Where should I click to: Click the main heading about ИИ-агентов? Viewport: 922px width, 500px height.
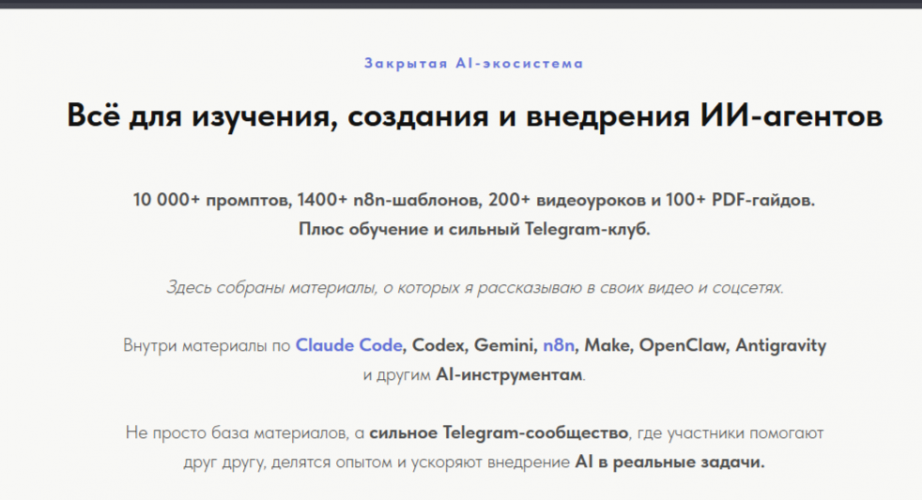pos(474,116)
